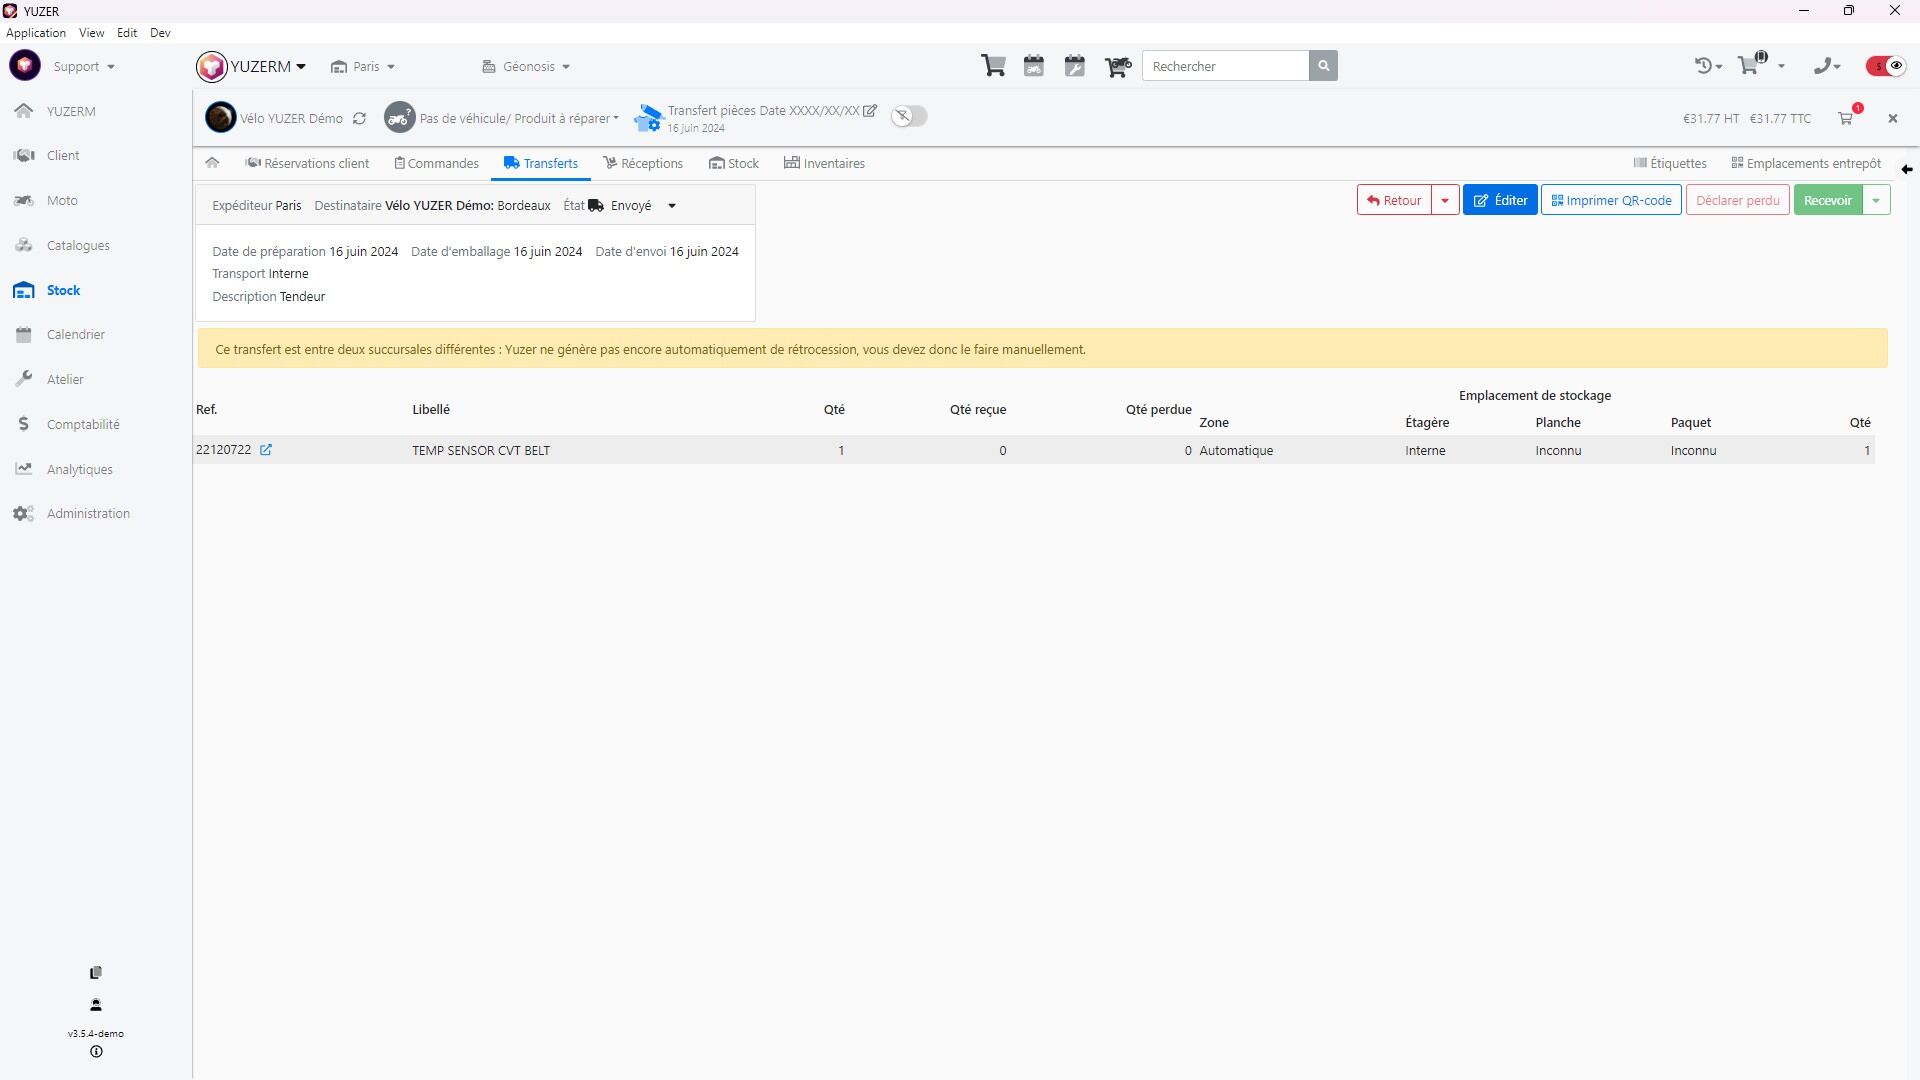The image size is (1920, 1080).
Task: Switch to the Réceptions tab
Action: point(643,163)
